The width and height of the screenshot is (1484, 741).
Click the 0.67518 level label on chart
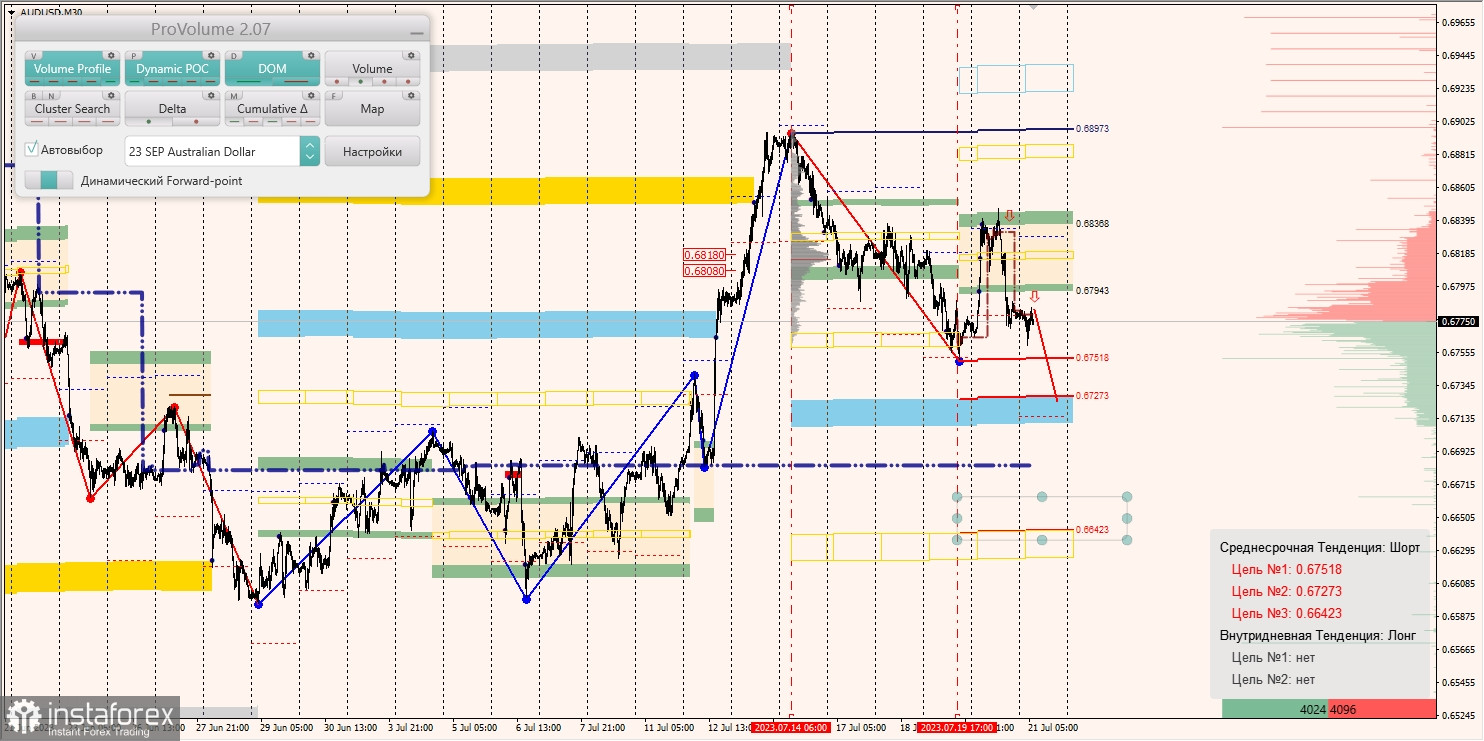click(1092, 357)
